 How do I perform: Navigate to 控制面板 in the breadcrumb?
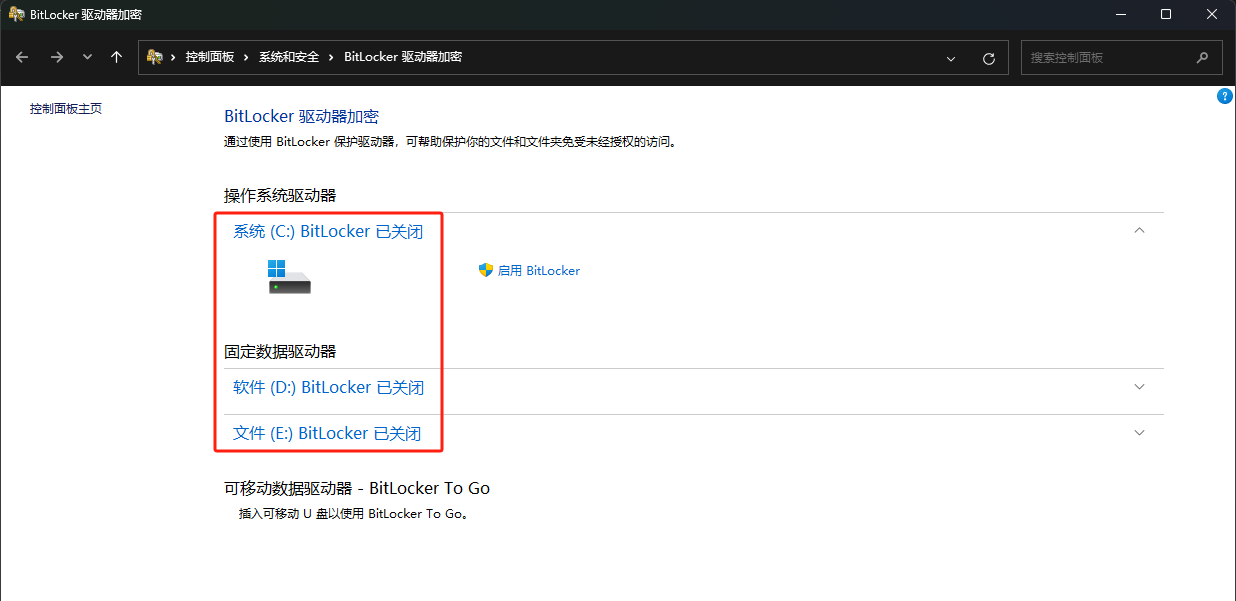click(209, 57)
